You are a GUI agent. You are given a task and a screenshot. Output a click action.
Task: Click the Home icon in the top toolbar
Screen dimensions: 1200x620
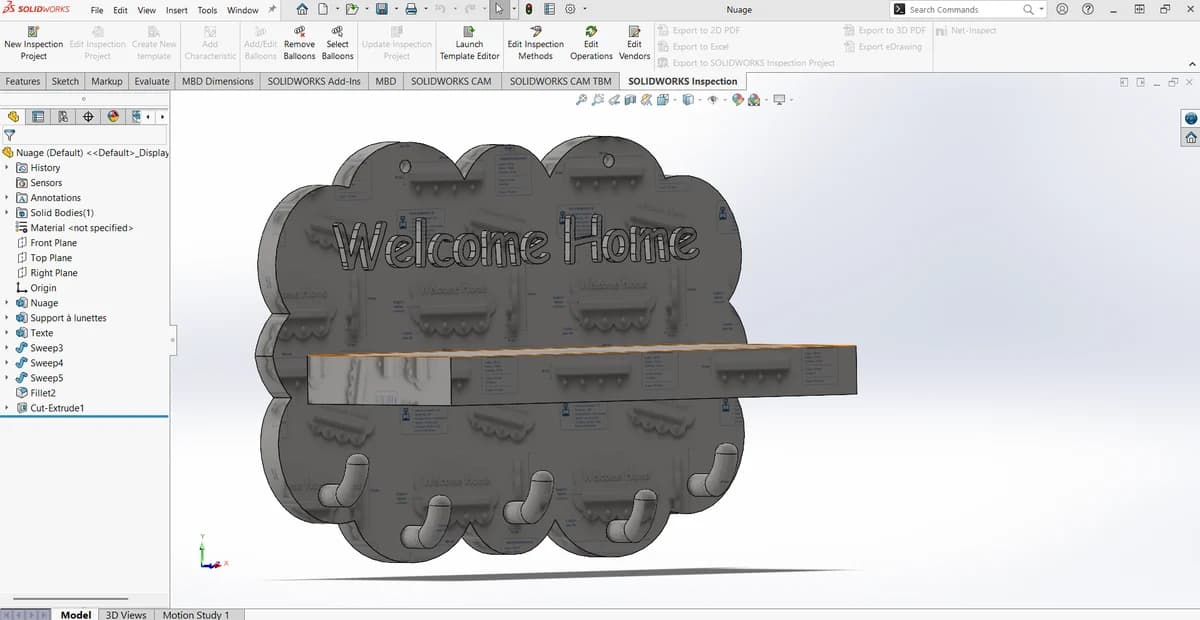[x=301, y=9]
